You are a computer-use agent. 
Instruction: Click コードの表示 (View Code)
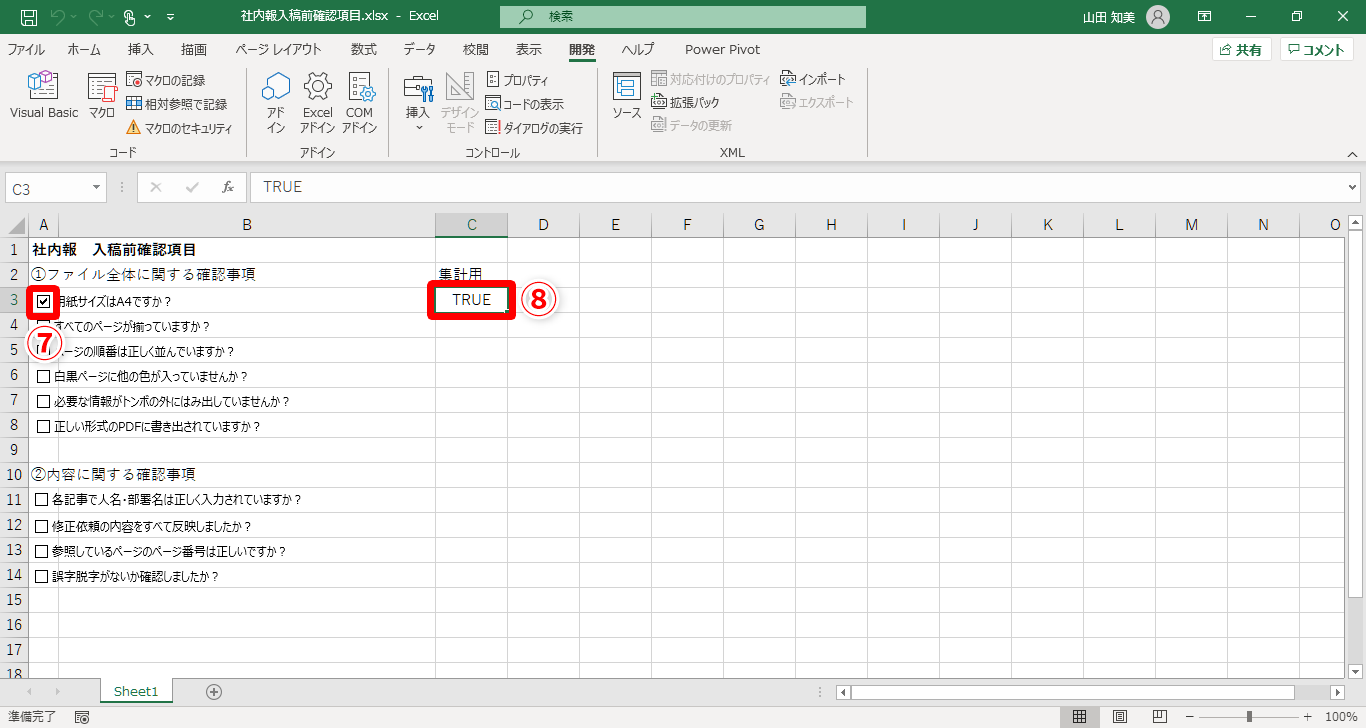525,104
